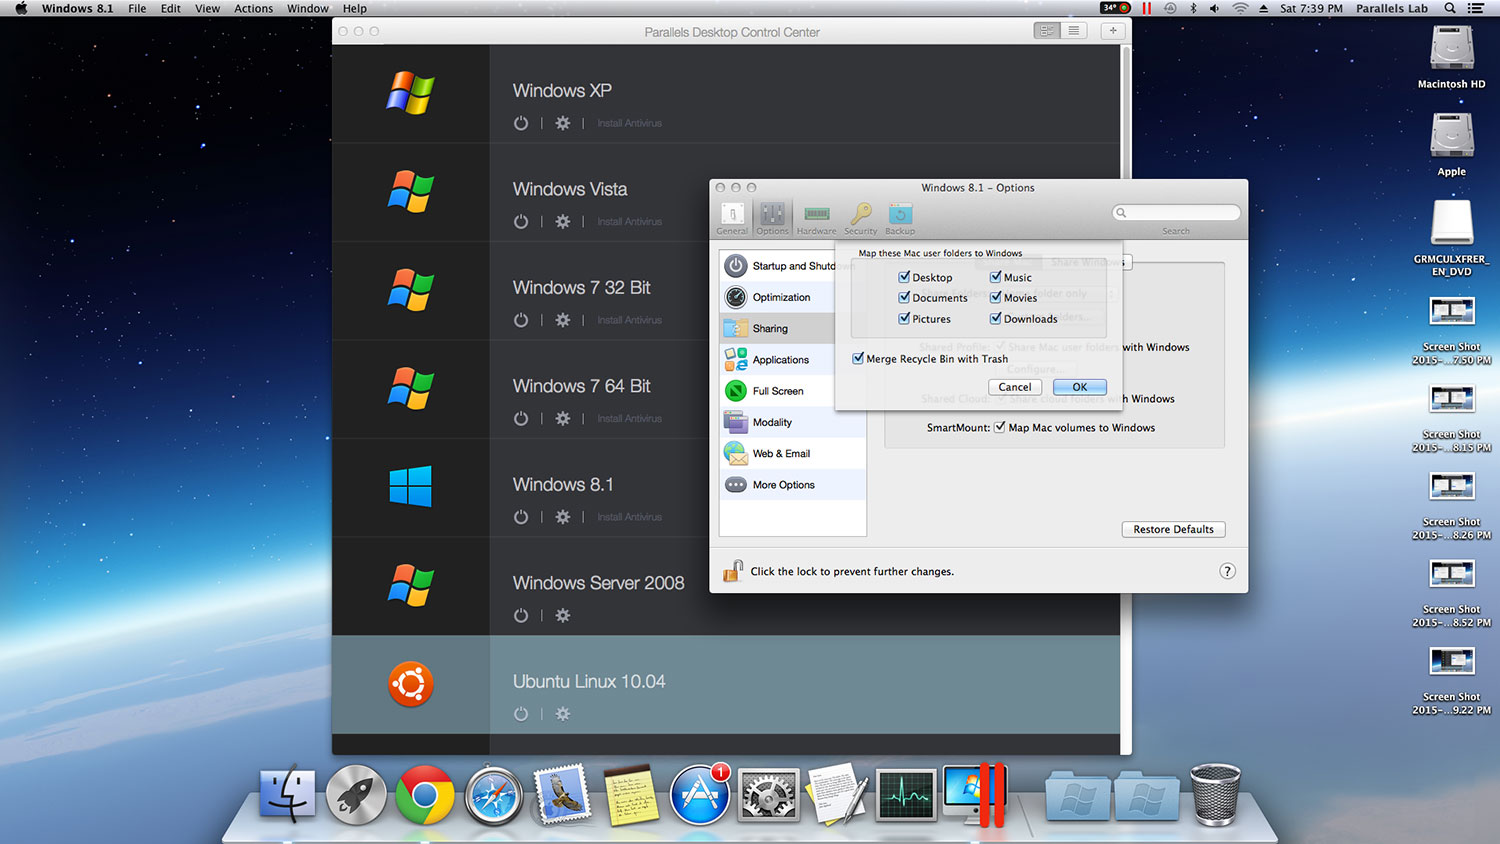Click the power icon for Windows Server 2008
1500x844 pixels.
[x=521, y=616]
